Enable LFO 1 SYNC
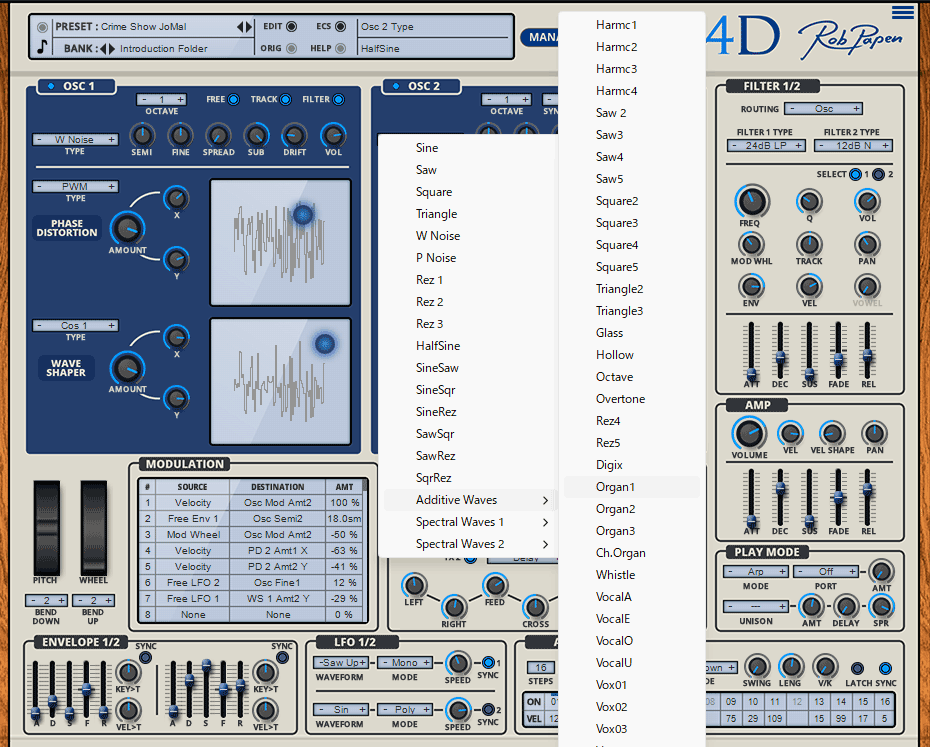The image size is (930, 747). 488,662
